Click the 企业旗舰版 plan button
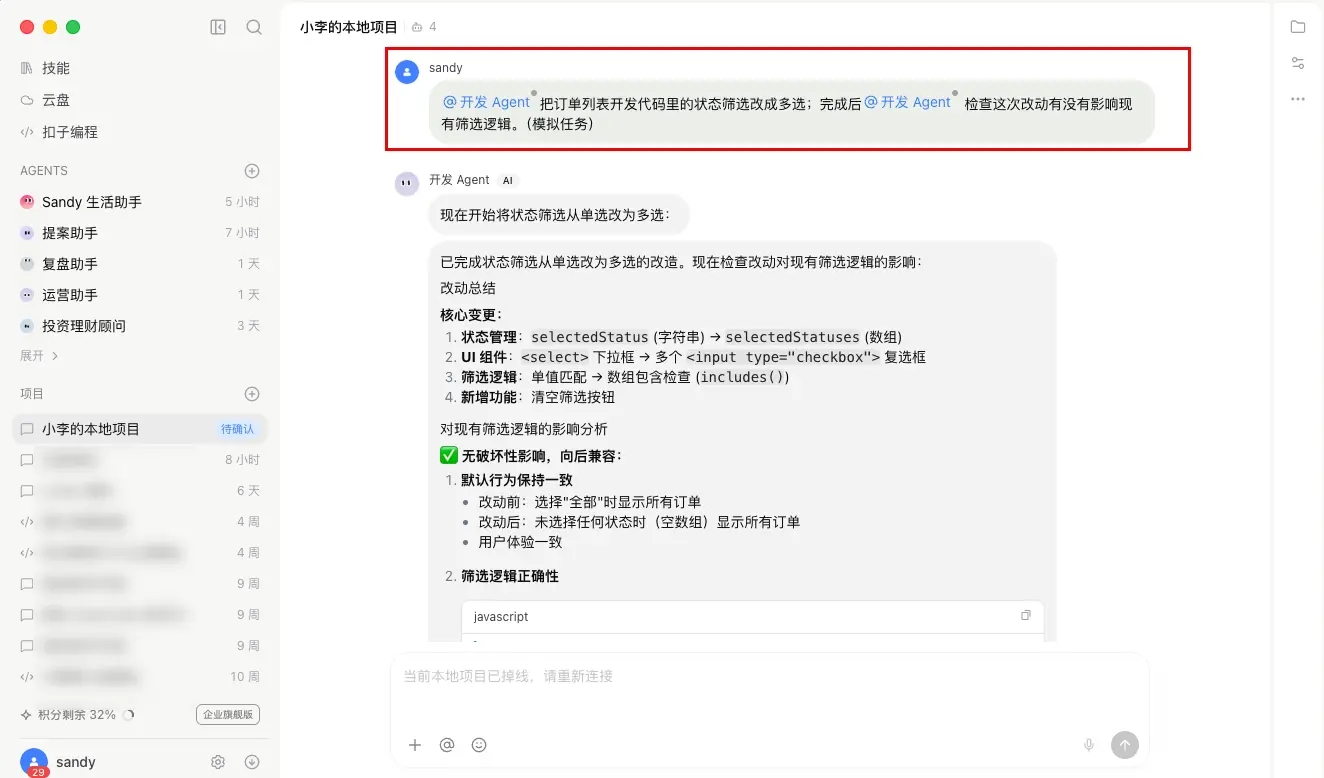 (x=228, y=714)
